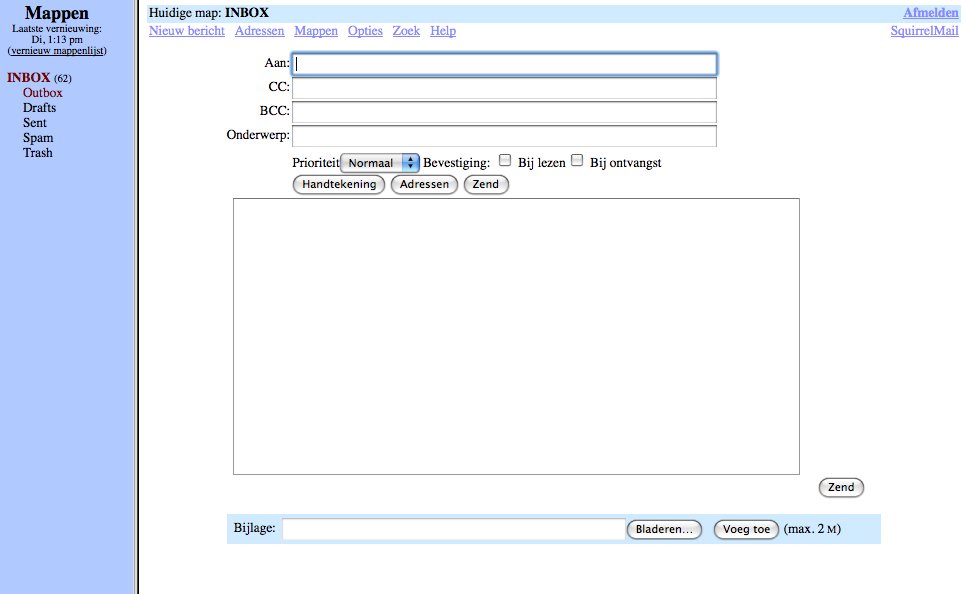Screen dimensions: 966x594
Task: Click the Bladeren... file browse button
Action: [664, 530]
